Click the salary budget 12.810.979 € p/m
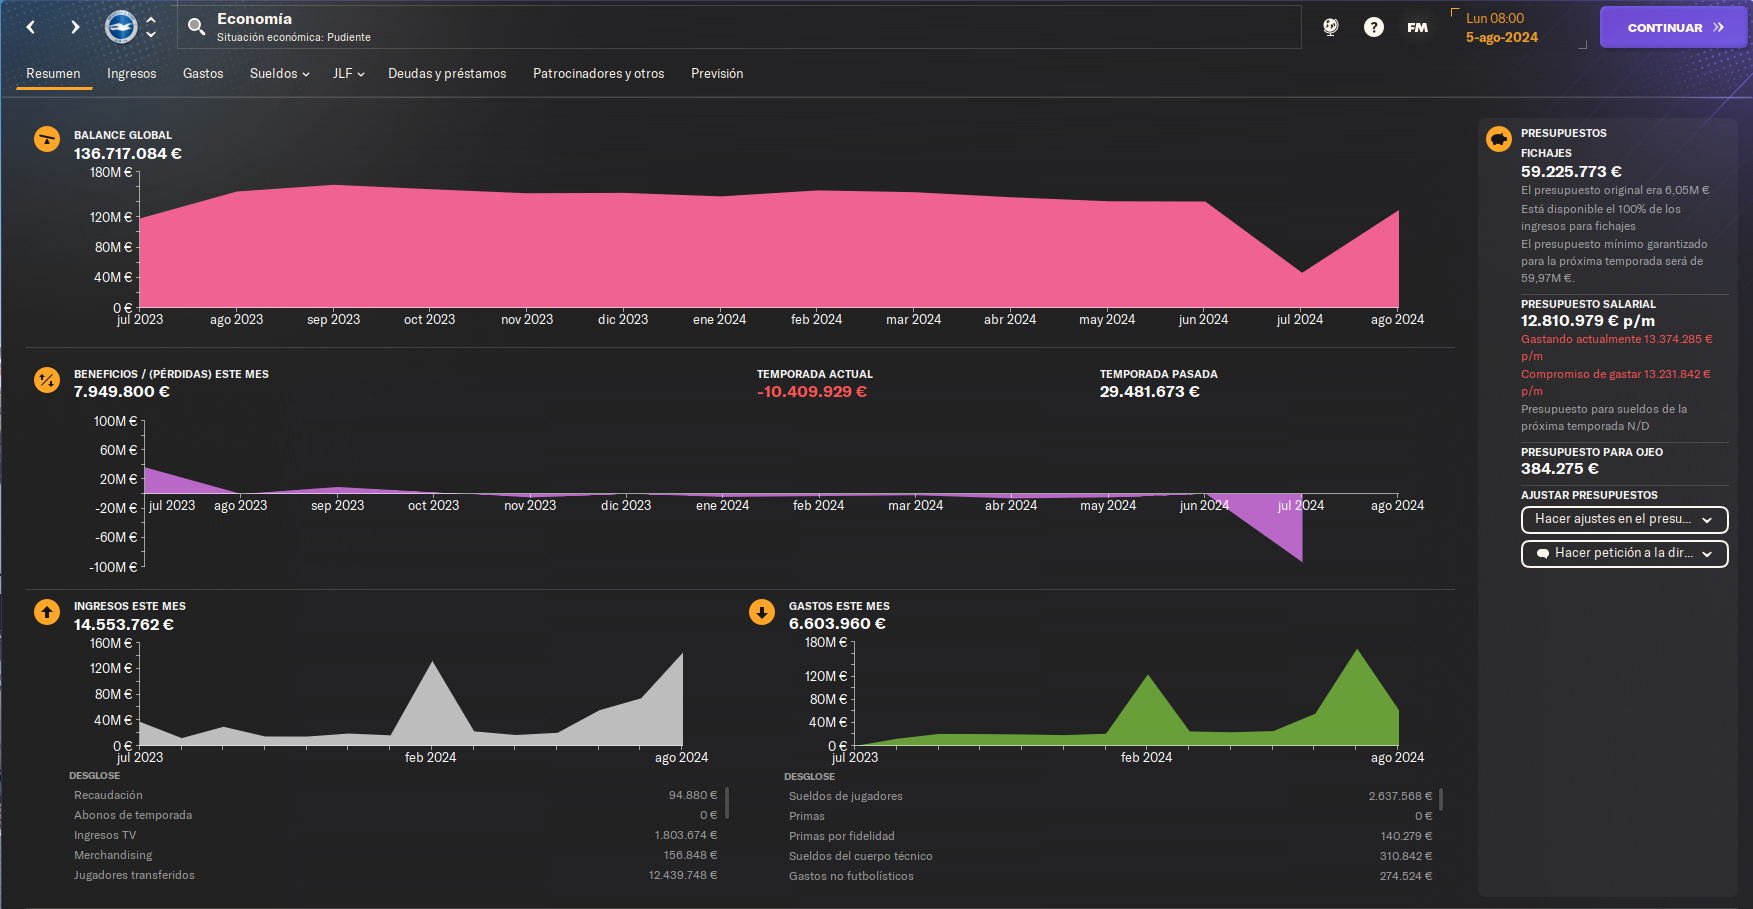Screen dimensions: 1753x909 [1588, 321]
